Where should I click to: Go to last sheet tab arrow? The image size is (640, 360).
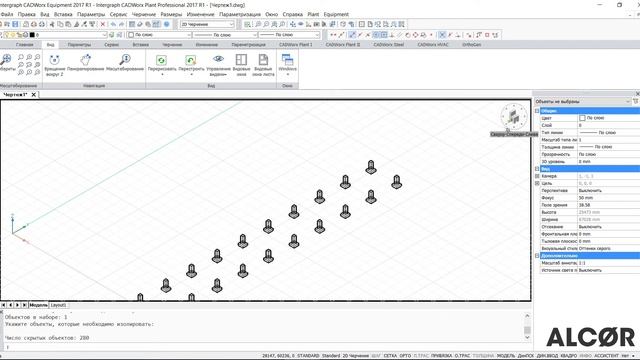coord(24,305)
